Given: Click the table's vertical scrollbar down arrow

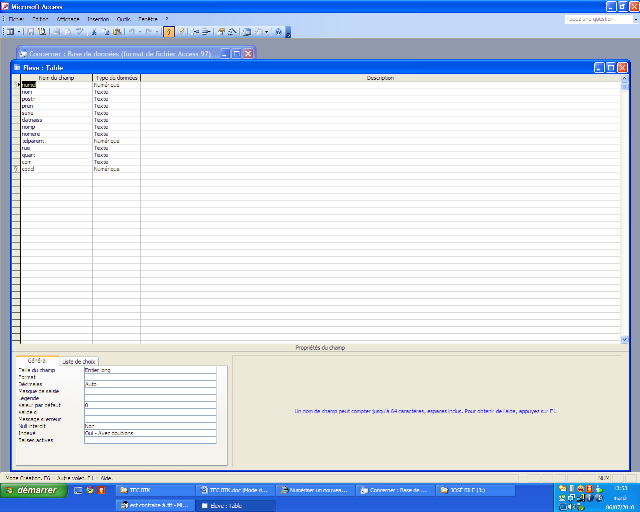Looking at the screenshot, I should (x=625, y=340).
